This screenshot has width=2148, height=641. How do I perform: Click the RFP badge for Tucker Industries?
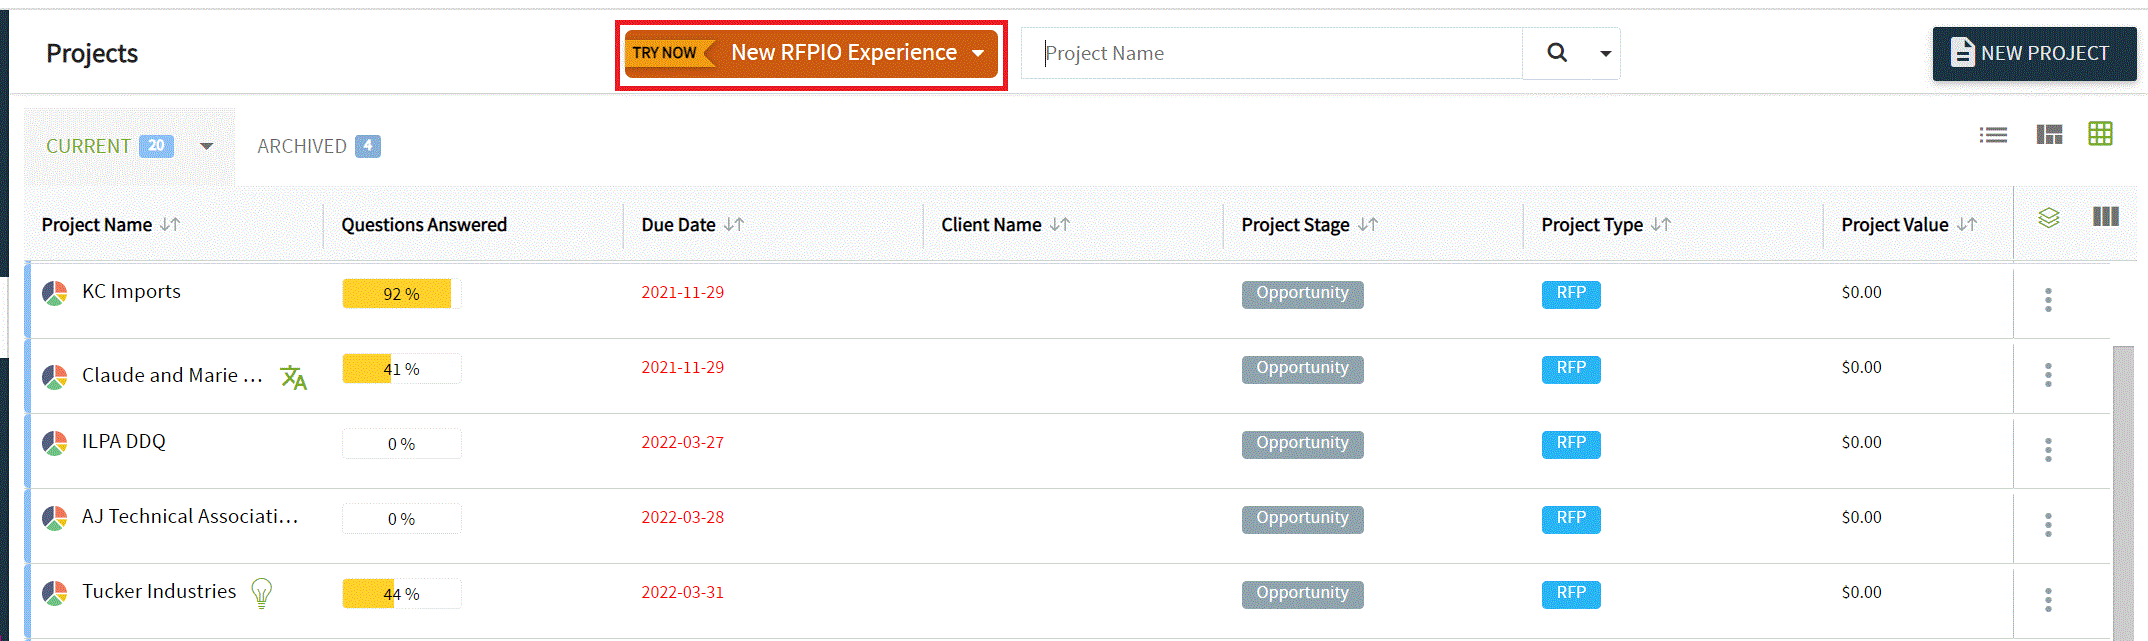1571,594
